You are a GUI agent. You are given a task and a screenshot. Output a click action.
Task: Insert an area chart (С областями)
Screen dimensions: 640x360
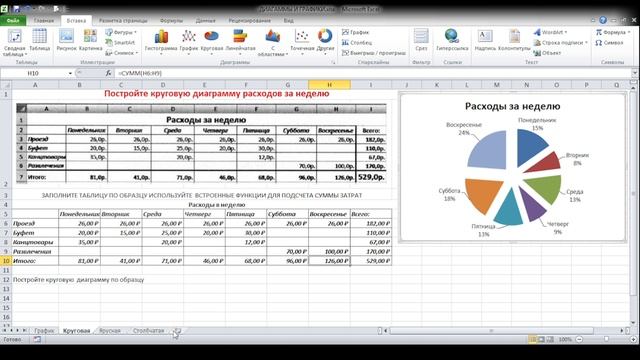(273, 42)
